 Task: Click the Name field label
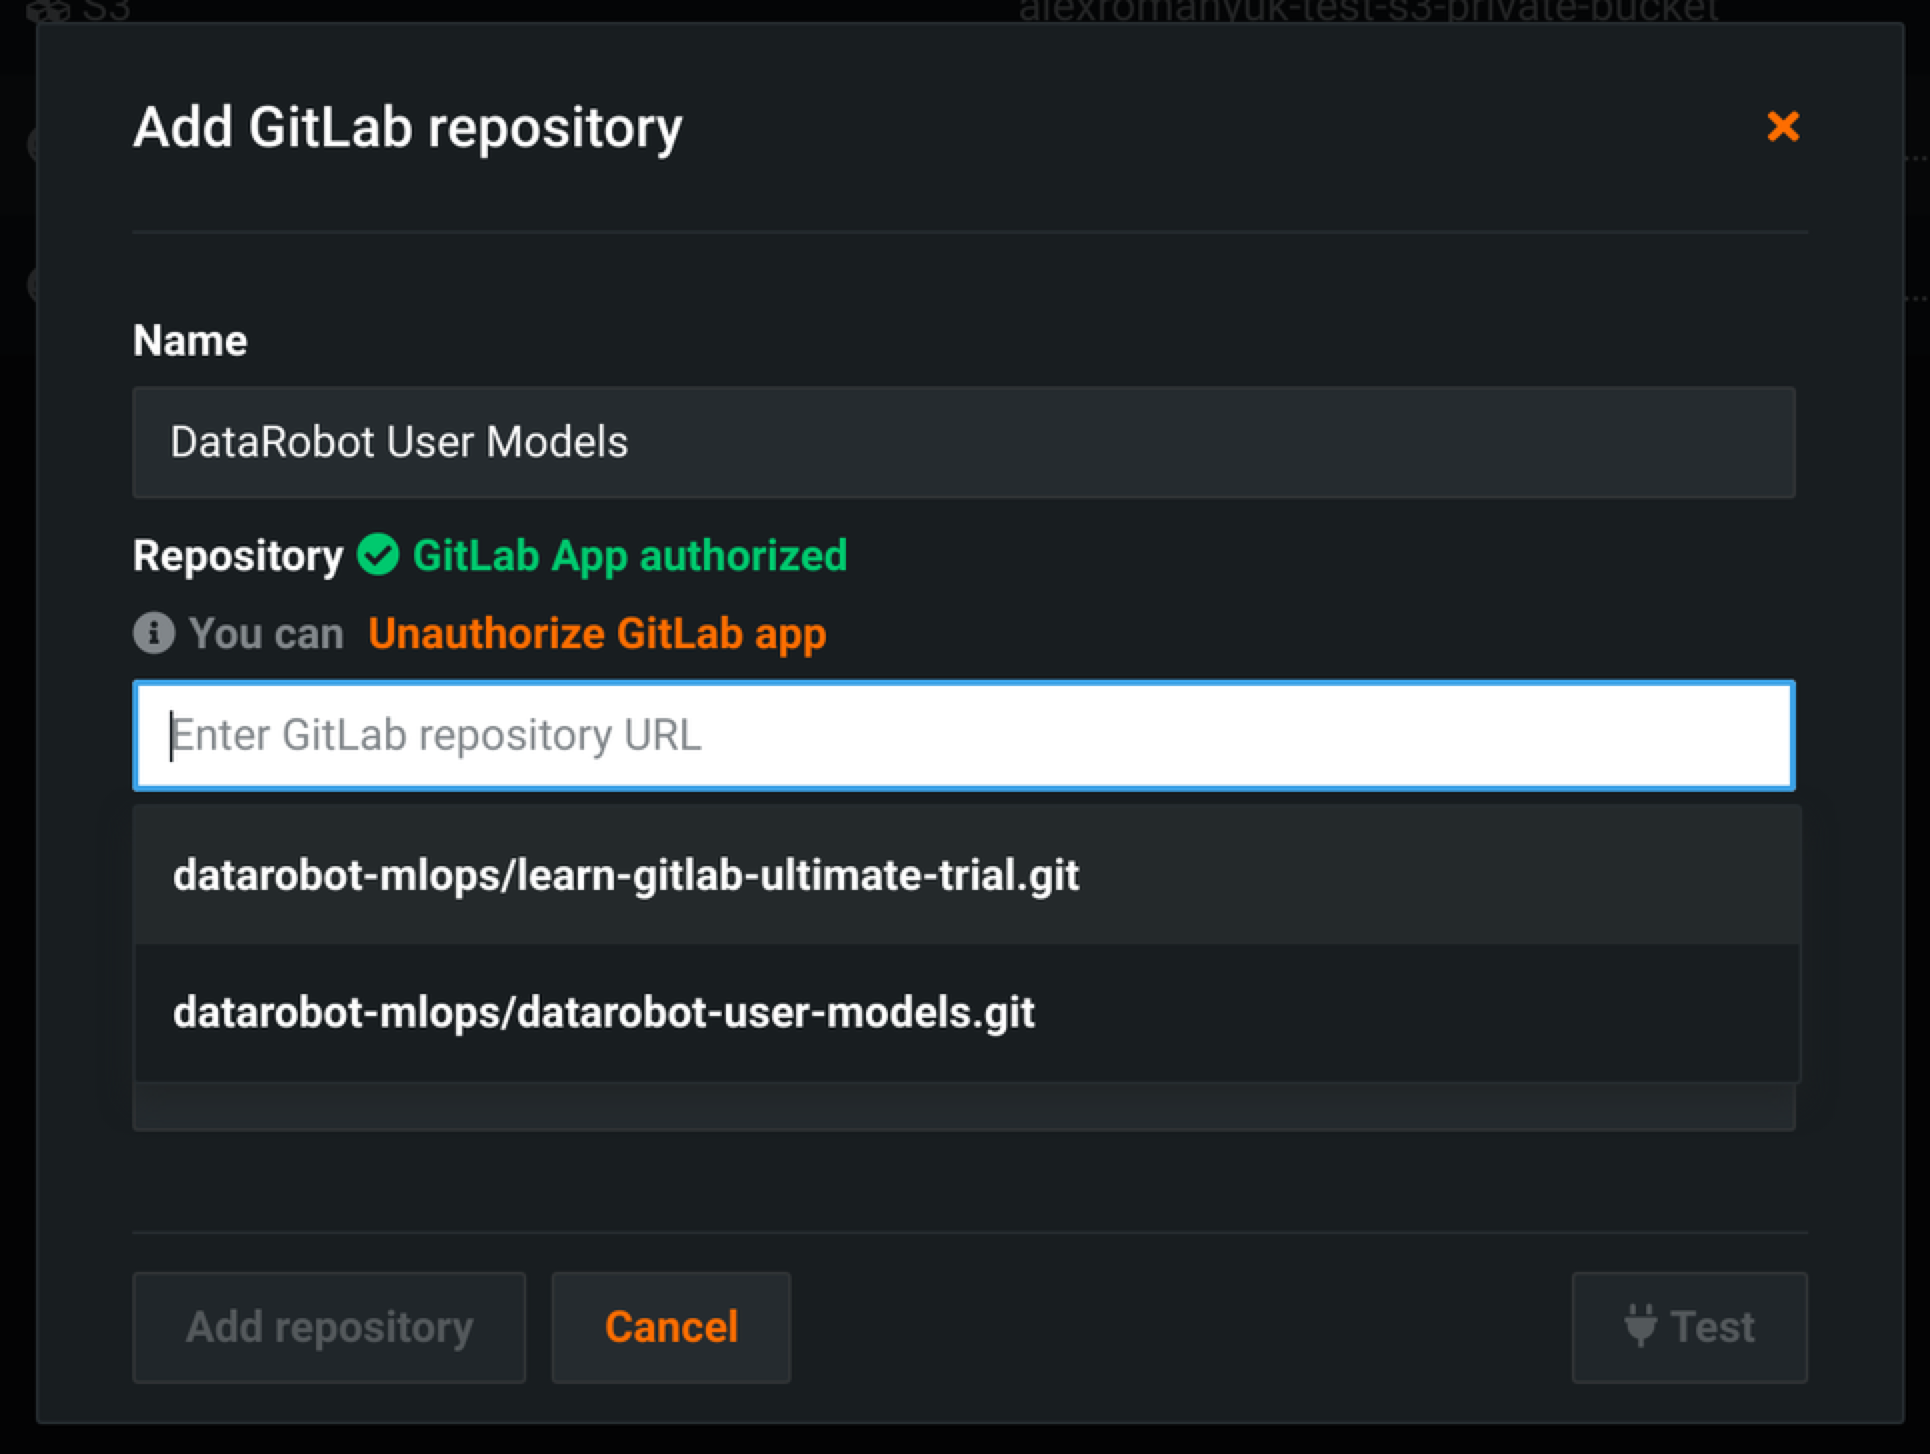click(x=190, y=341)
